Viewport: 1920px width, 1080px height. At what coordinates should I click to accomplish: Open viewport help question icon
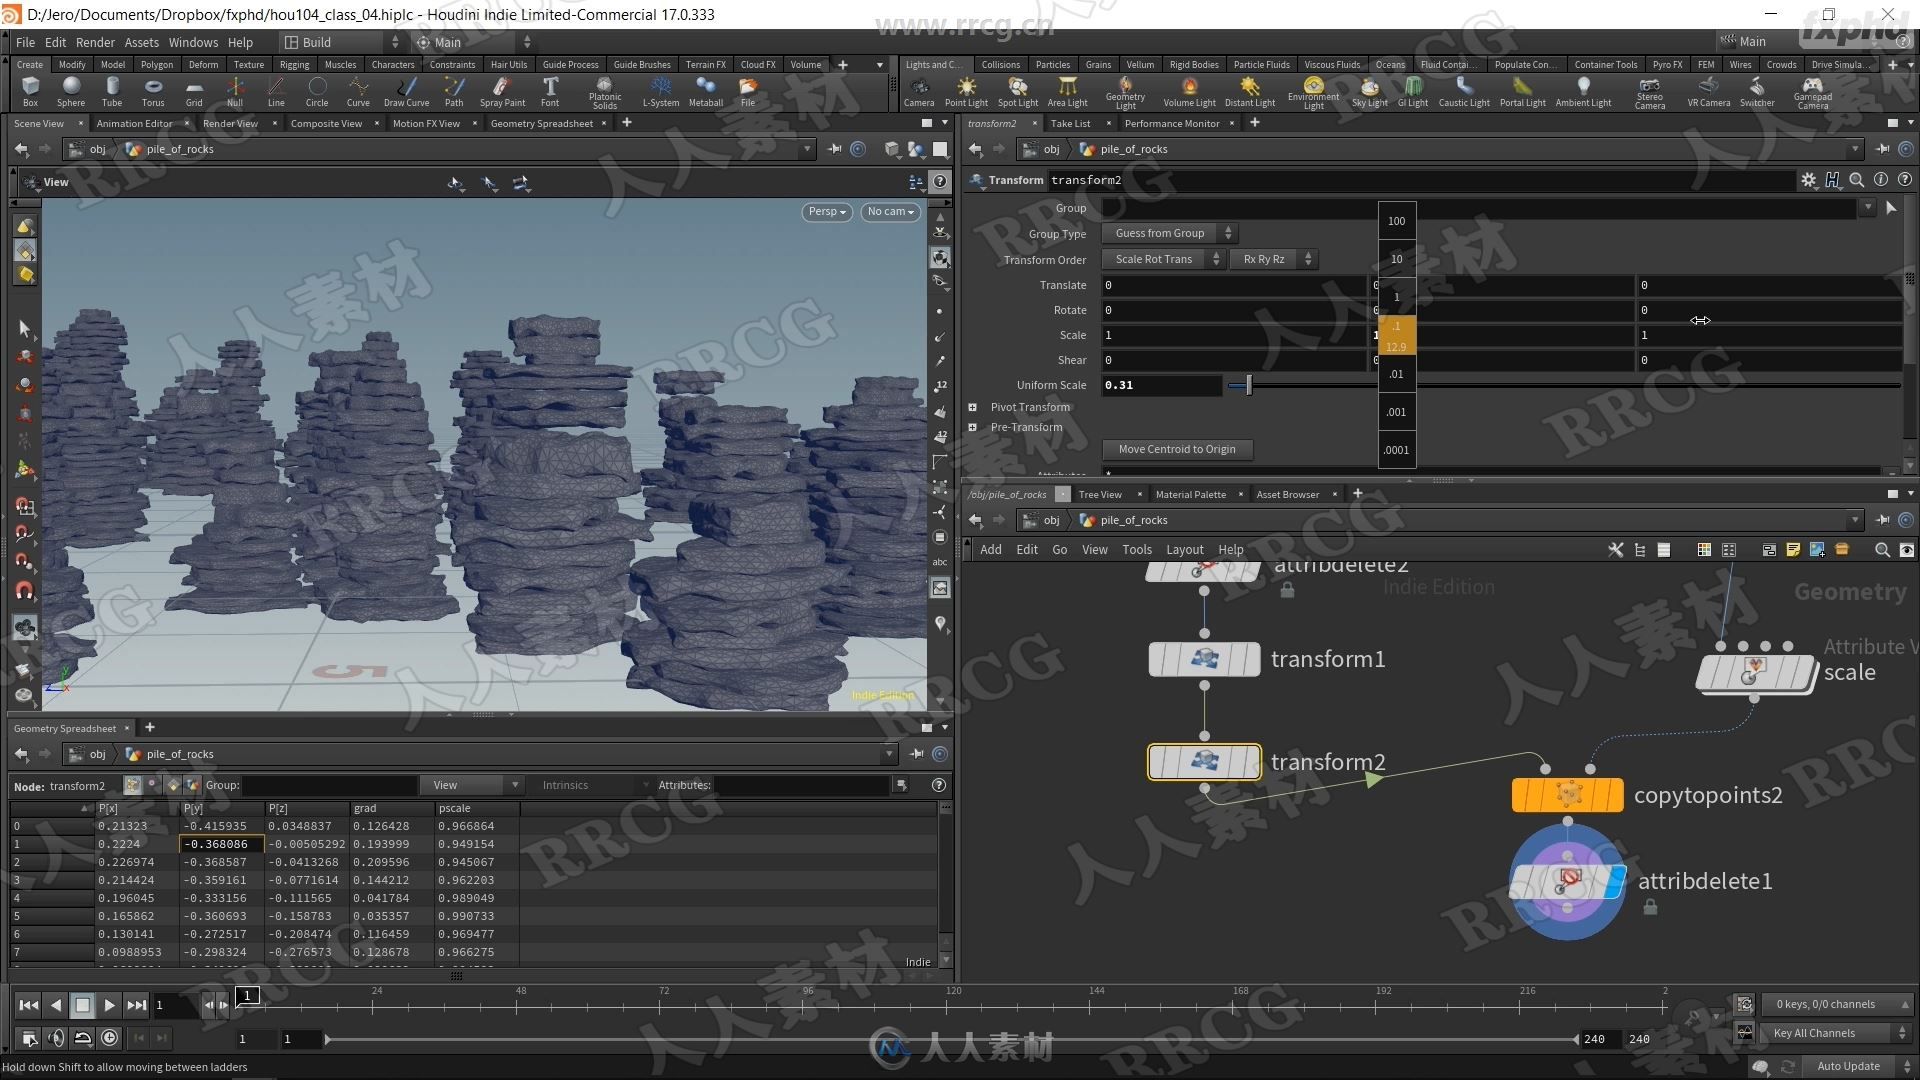940,182
